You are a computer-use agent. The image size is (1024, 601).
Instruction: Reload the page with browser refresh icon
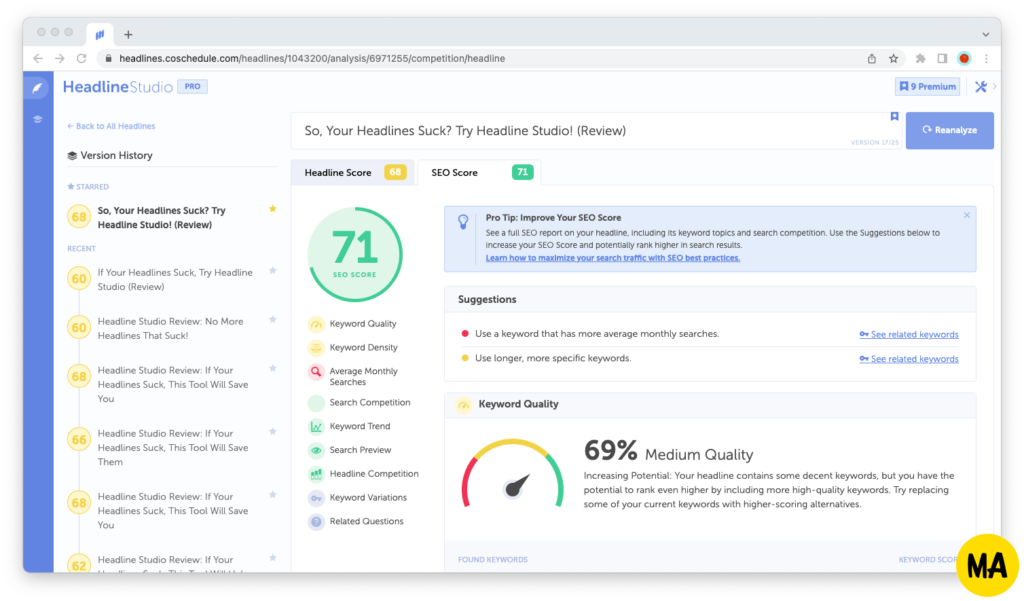[82, 58]
